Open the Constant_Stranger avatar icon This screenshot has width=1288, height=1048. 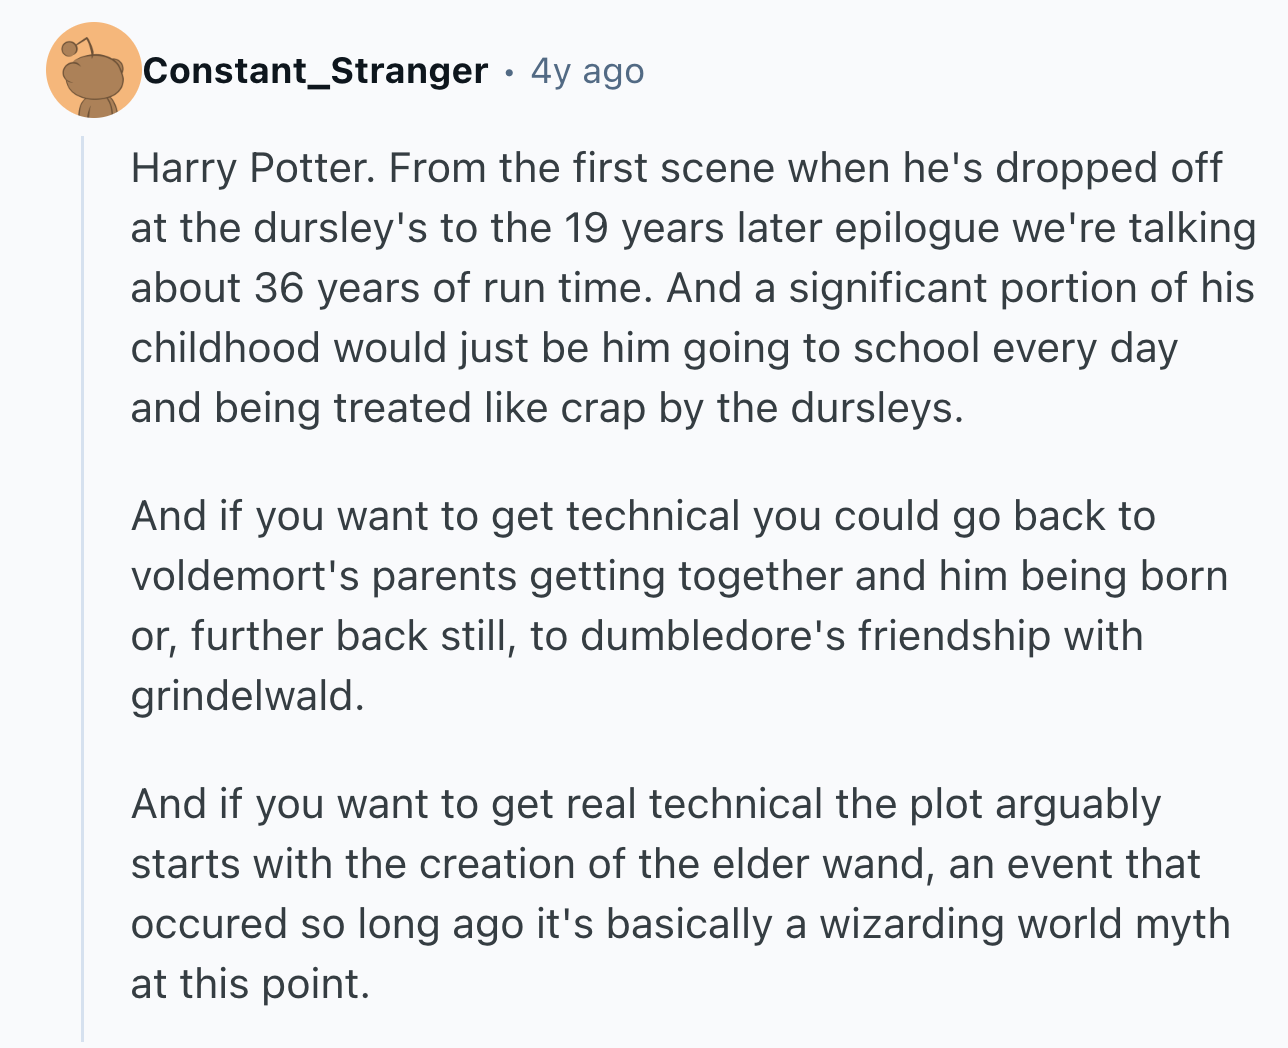pyautogui.click(x=93, y=70)
